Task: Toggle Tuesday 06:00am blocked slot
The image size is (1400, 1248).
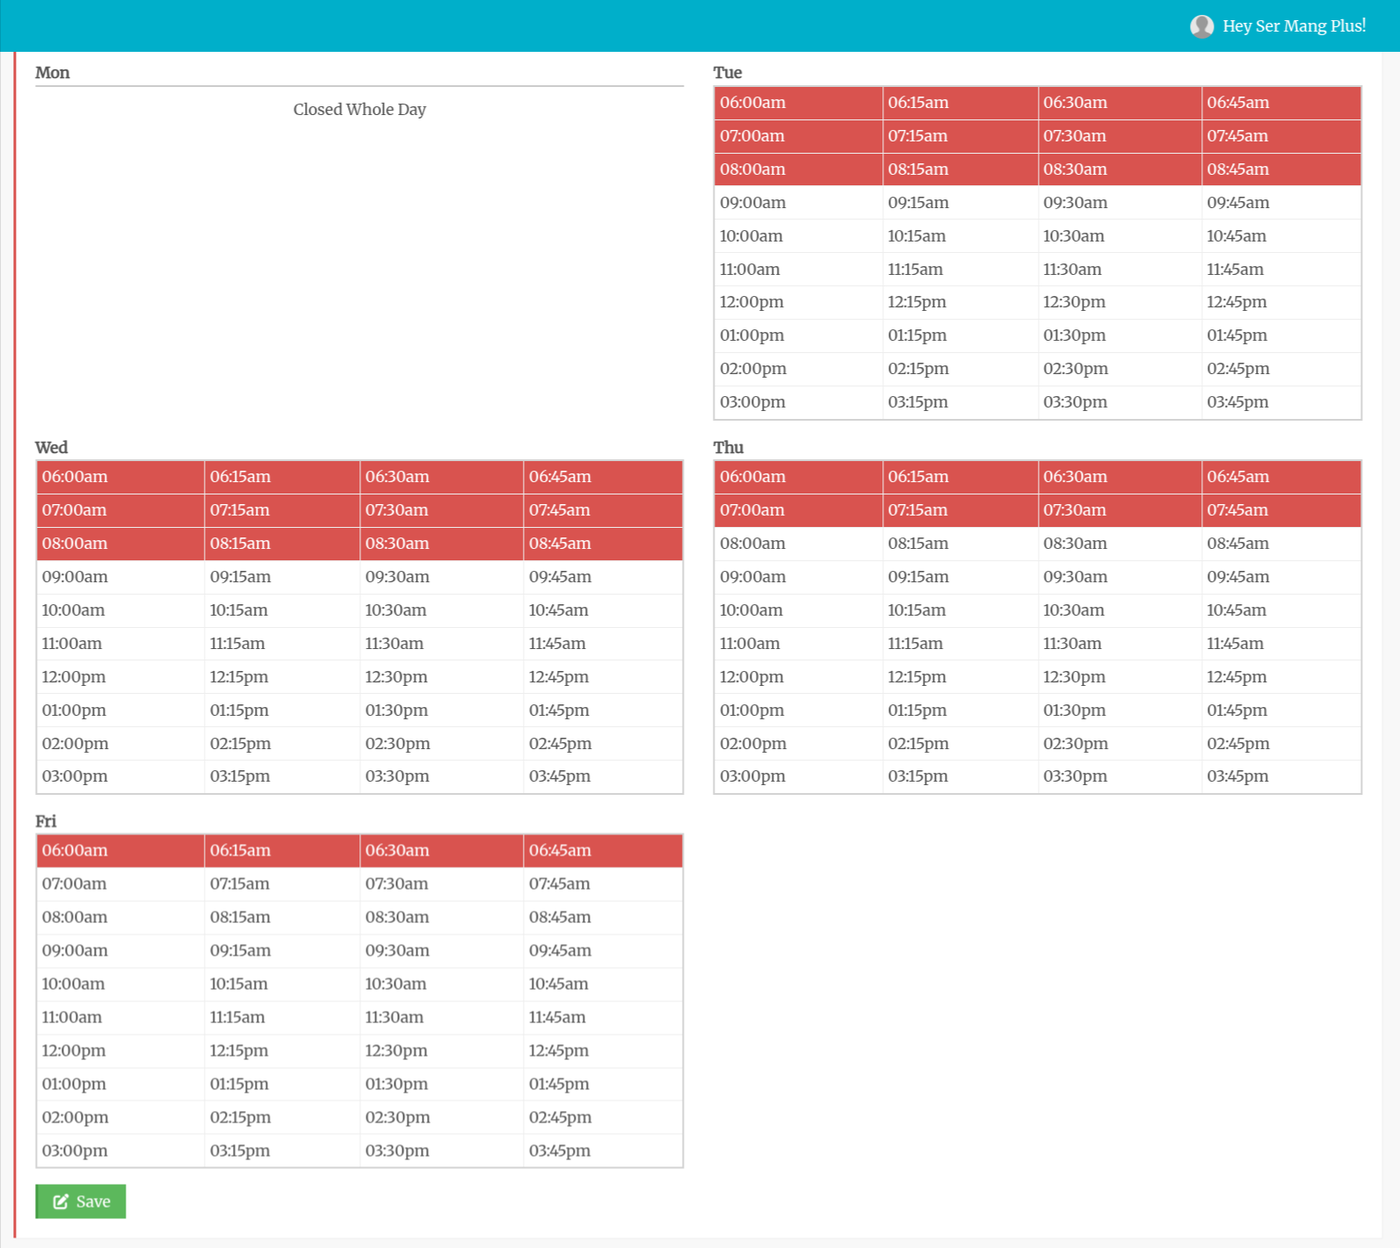Action: pos(799,103)
